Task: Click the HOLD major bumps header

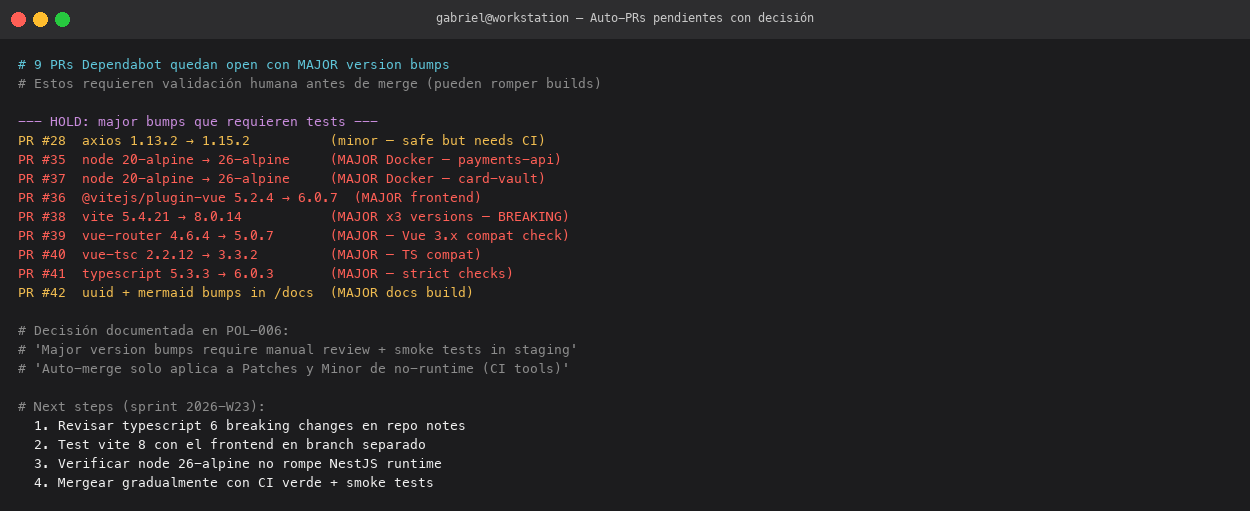Action: tap(198, 122)
